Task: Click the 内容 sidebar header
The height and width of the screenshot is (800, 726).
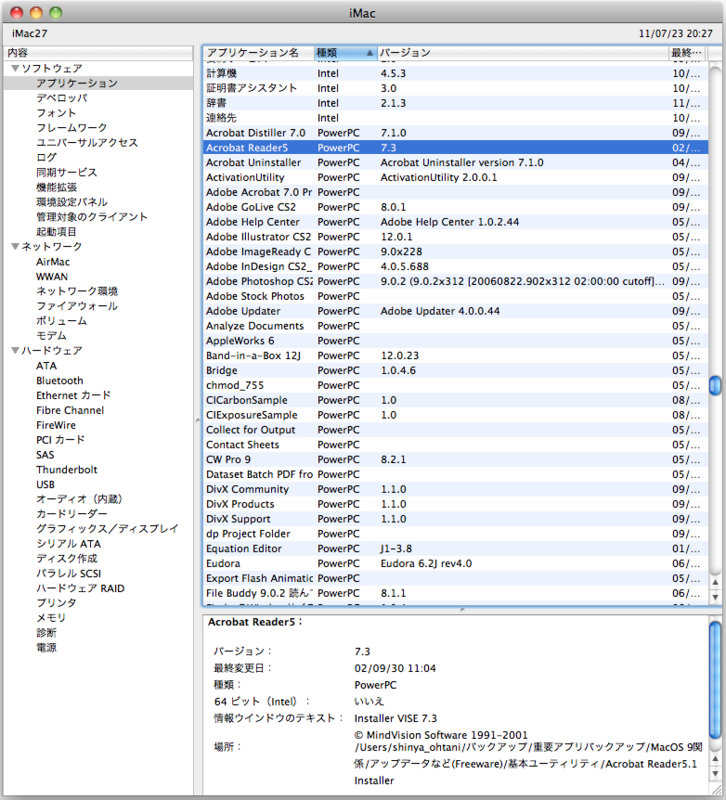Action: click(x=98, y=53)
